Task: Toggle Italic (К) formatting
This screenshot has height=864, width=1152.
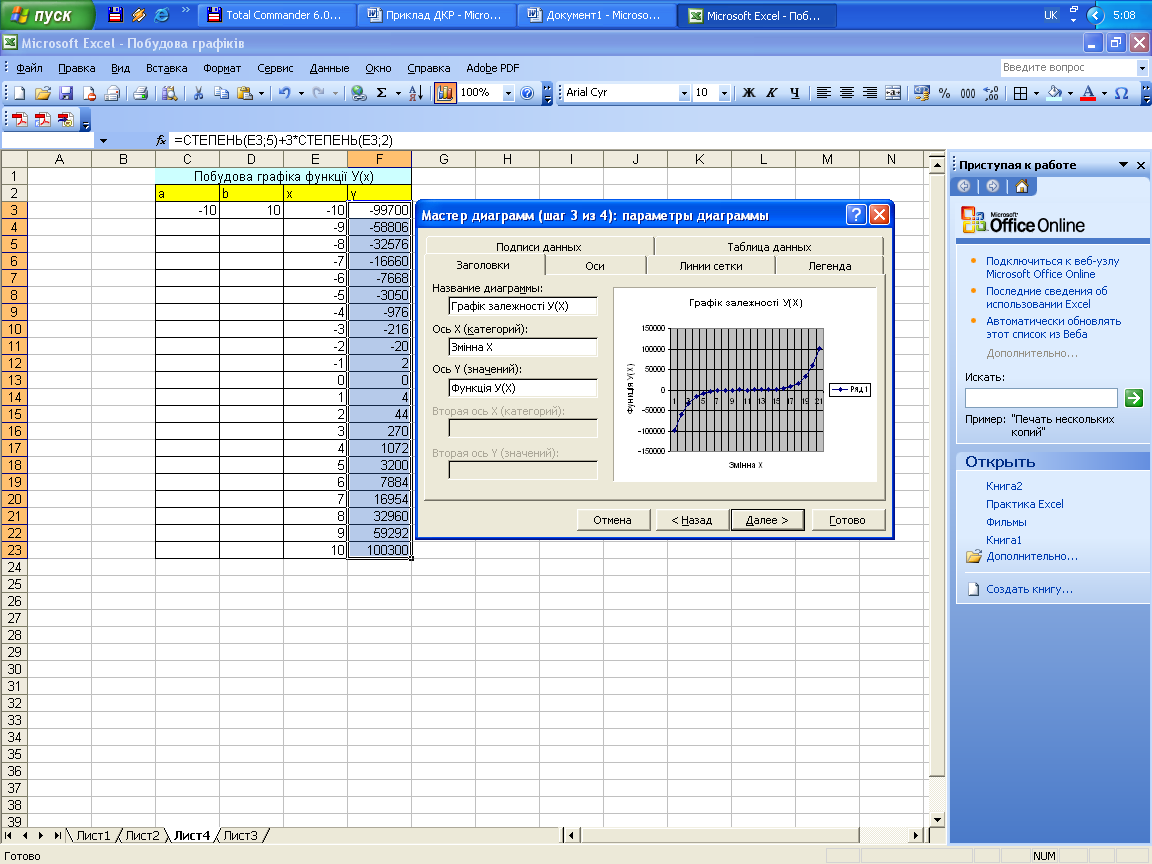Action: [x=771, y=93]
